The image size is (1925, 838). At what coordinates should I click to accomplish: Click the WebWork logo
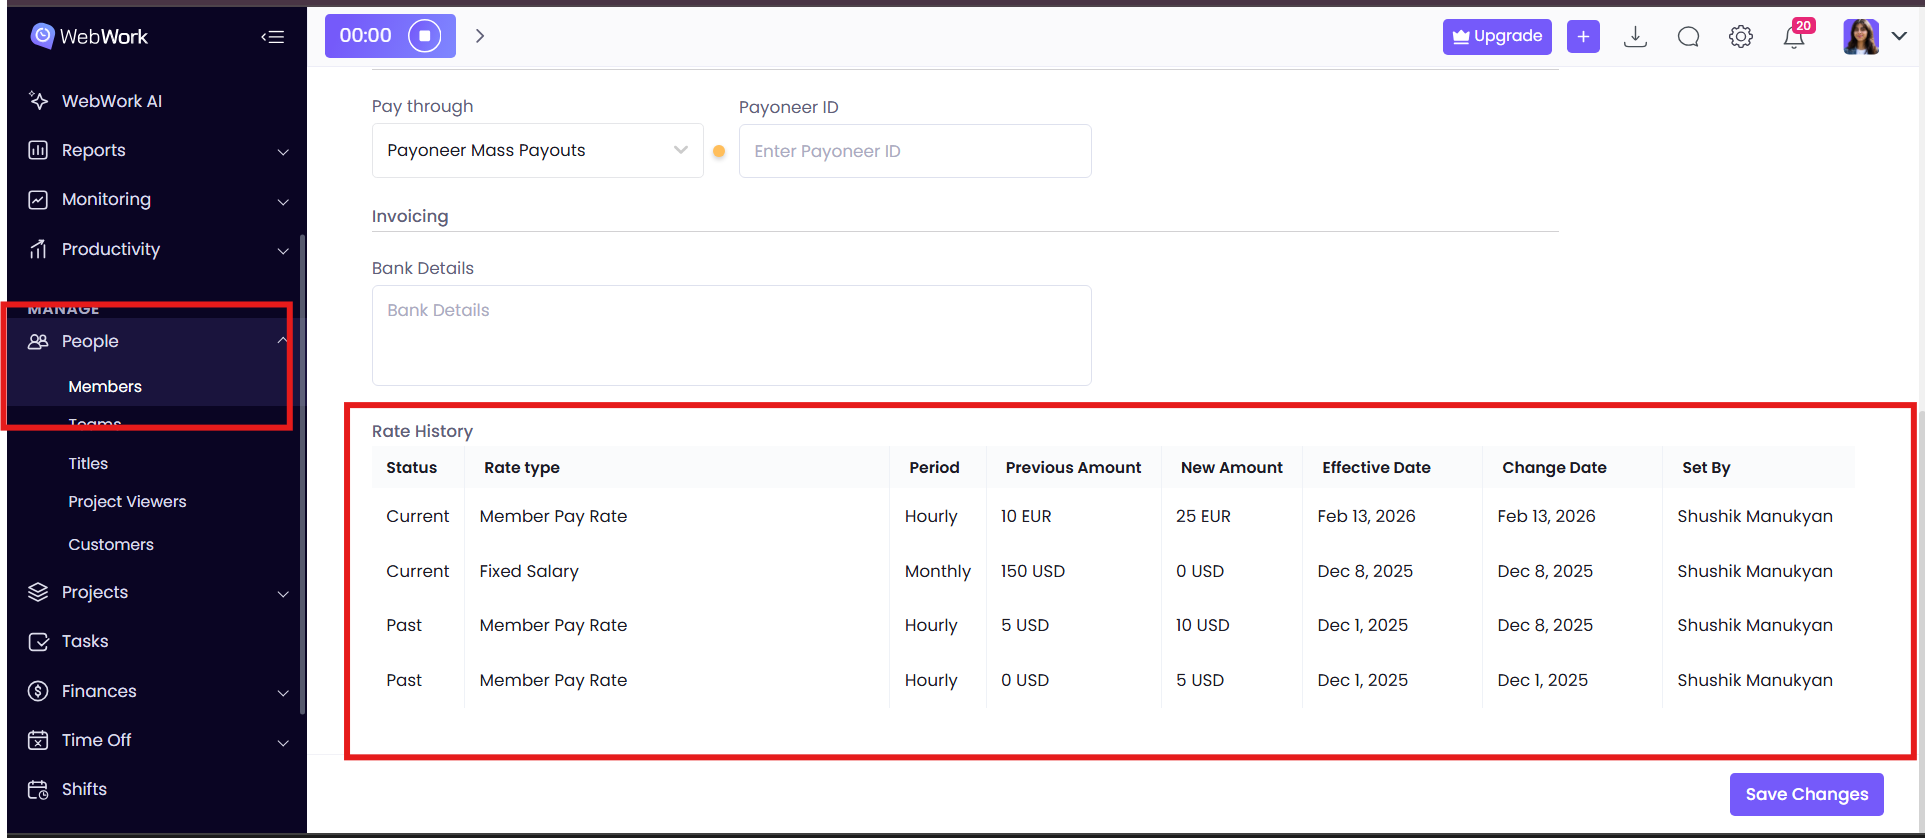[x=89, y=37]
